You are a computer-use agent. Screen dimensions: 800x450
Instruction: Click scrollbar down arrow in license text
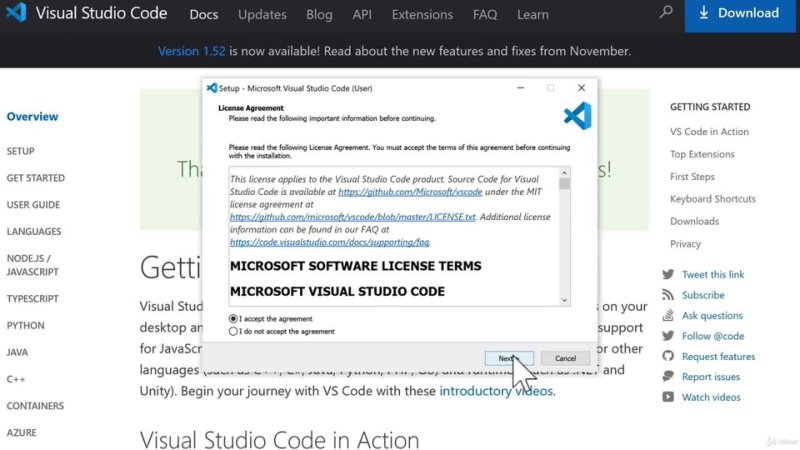(x=564, y=300)
